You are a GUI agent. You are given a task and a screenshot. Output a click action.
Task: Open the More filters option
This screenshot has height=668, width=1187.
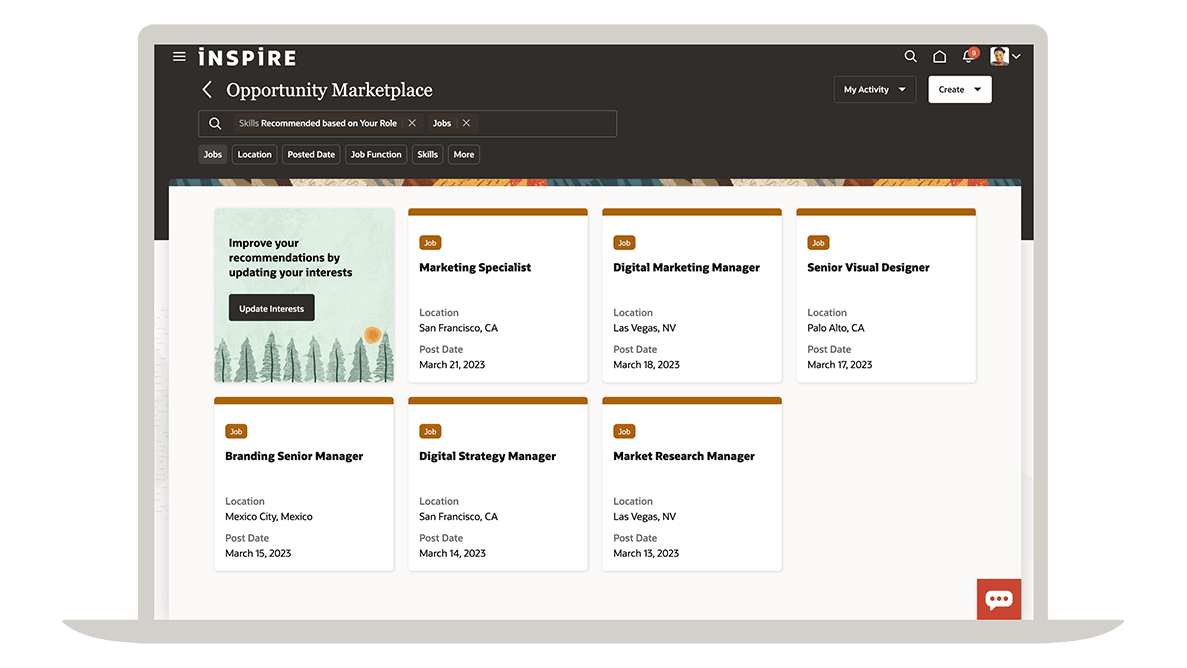(463, 154)
